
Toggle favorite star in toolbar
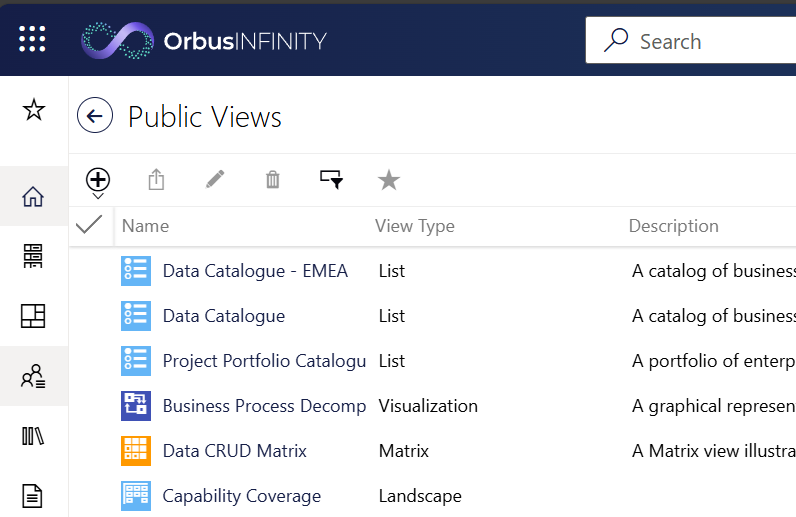point(389,180)
